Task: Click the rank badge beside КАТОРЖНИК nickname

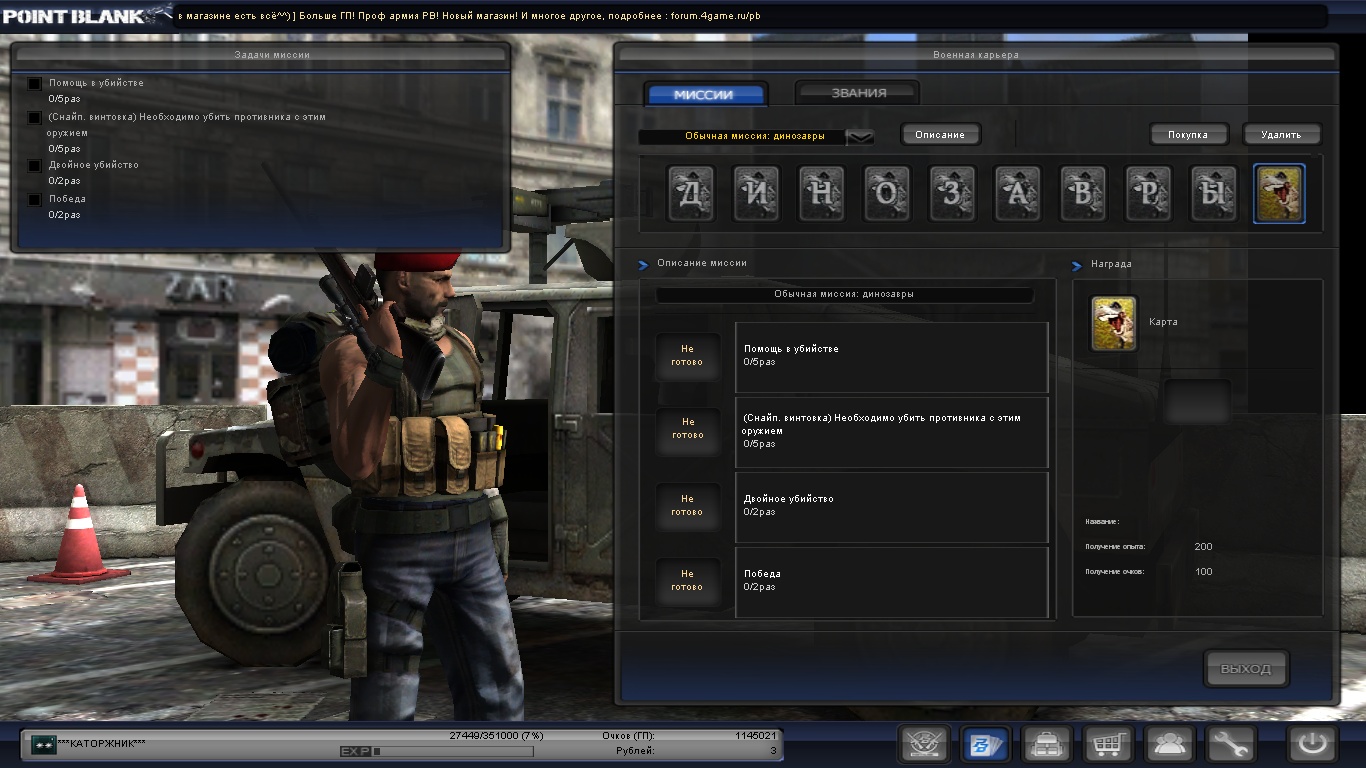Action: (43, 744)
